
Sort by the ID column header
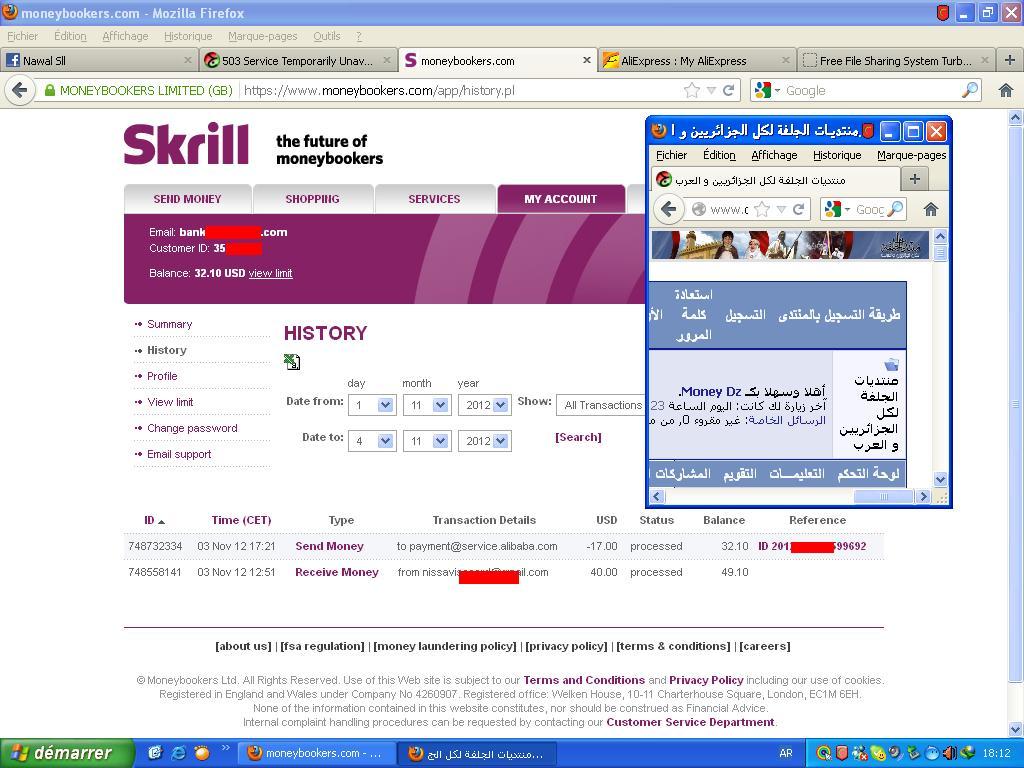point(154,520)
